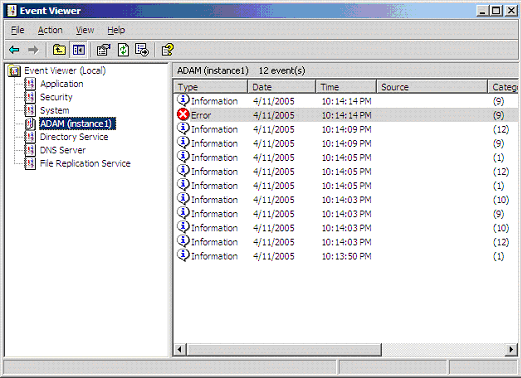Sort by the Time column header

(x=346, y=87)
